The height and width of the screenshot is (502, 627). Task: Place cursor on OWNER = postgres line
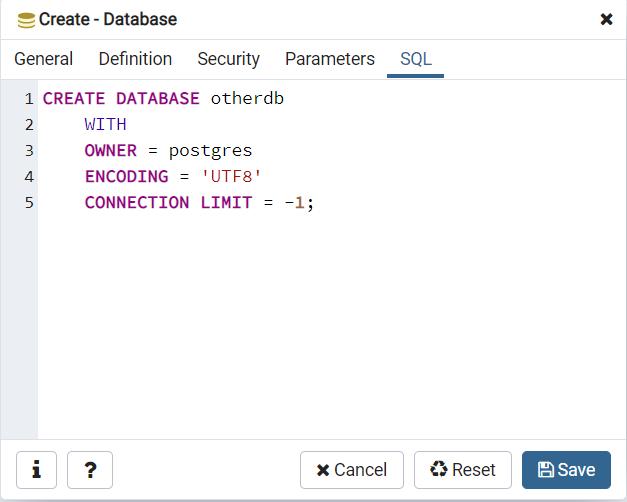(168, 151)
